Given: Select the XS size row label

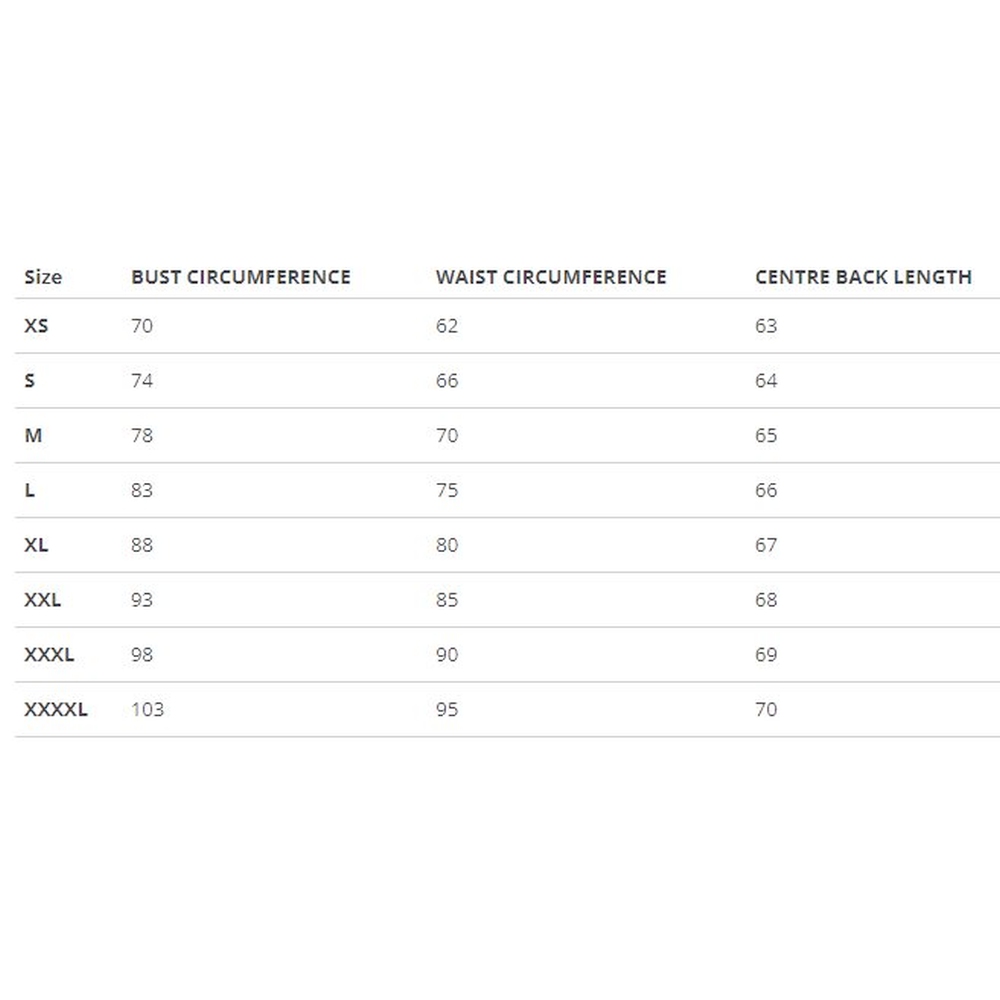Looking at the screenshot, I should click(36, 326).
